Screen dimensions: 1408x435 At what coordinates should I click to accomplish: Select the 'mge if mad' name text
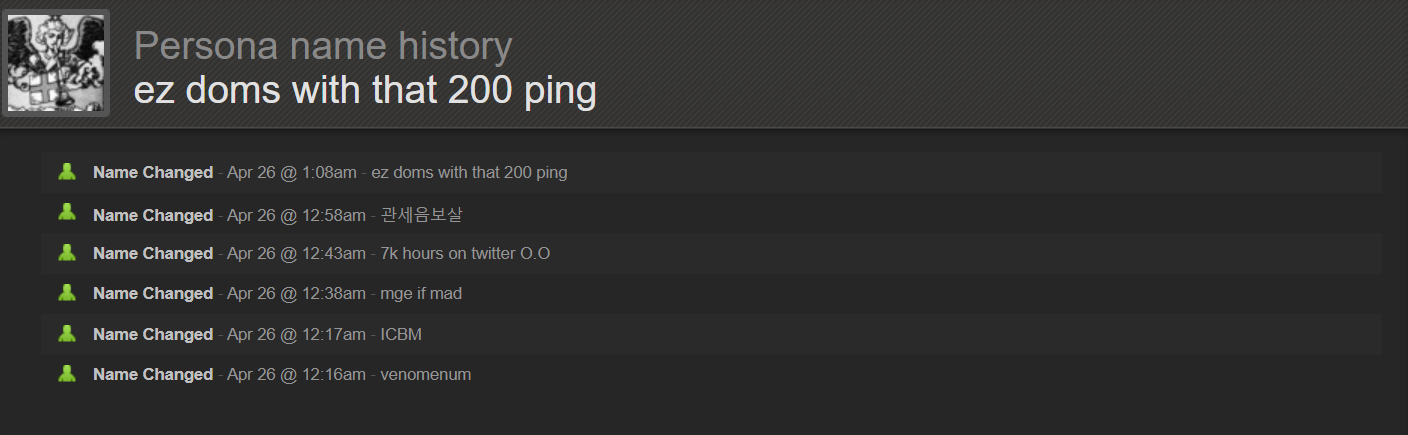421,294
